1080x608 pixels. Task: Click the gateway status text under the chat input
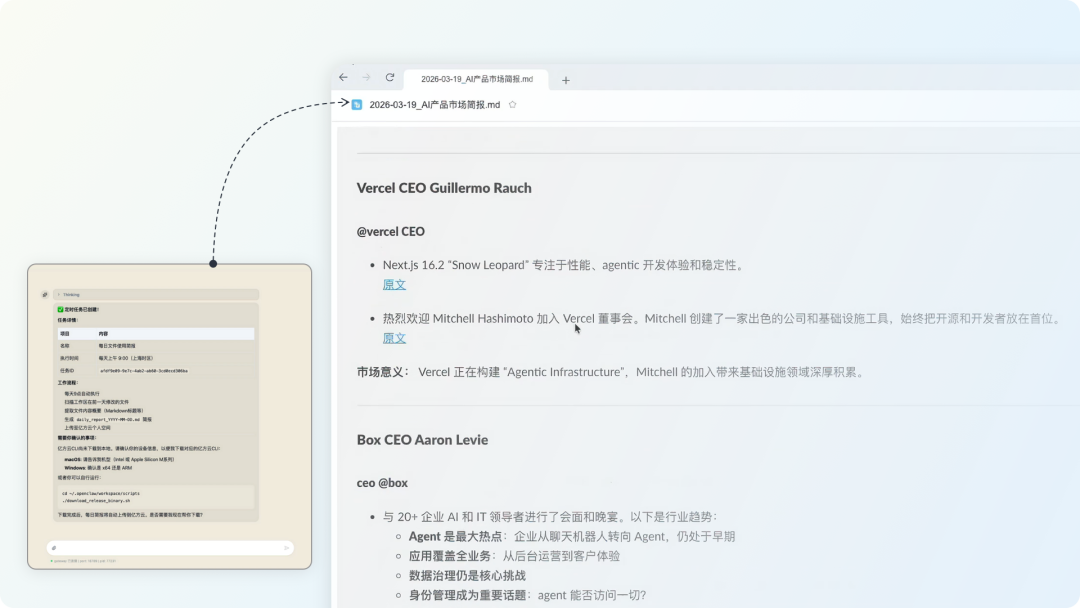click(x=83, y=561)
